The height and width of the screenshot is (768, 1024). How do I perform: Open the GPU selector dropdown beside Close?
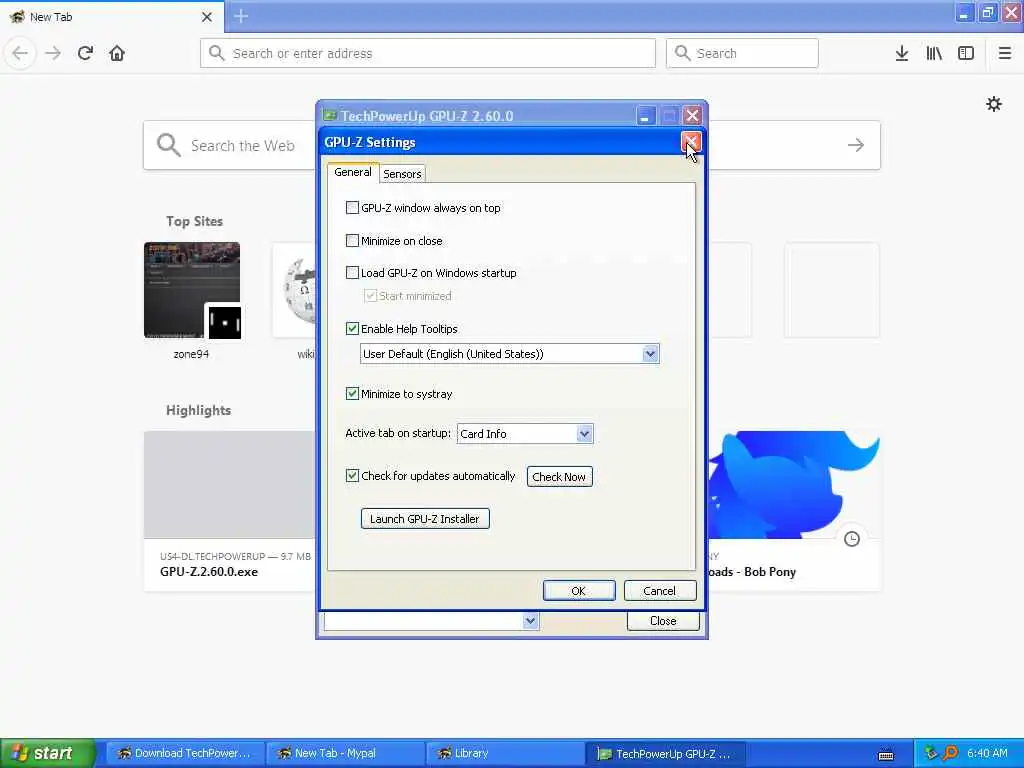click(x=431, y=620)
